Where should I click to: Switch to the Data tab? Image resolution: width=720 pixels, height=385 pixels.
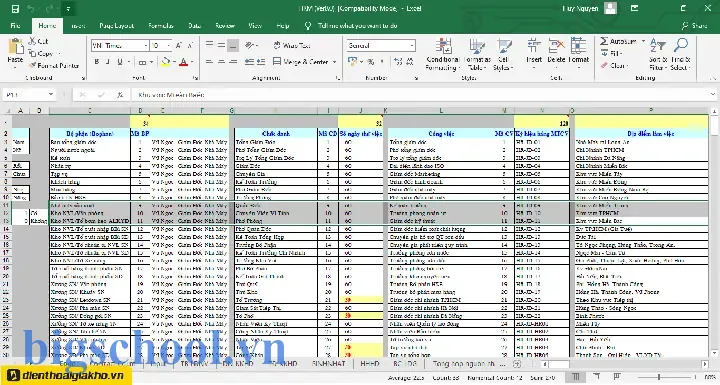pos(195,26)
